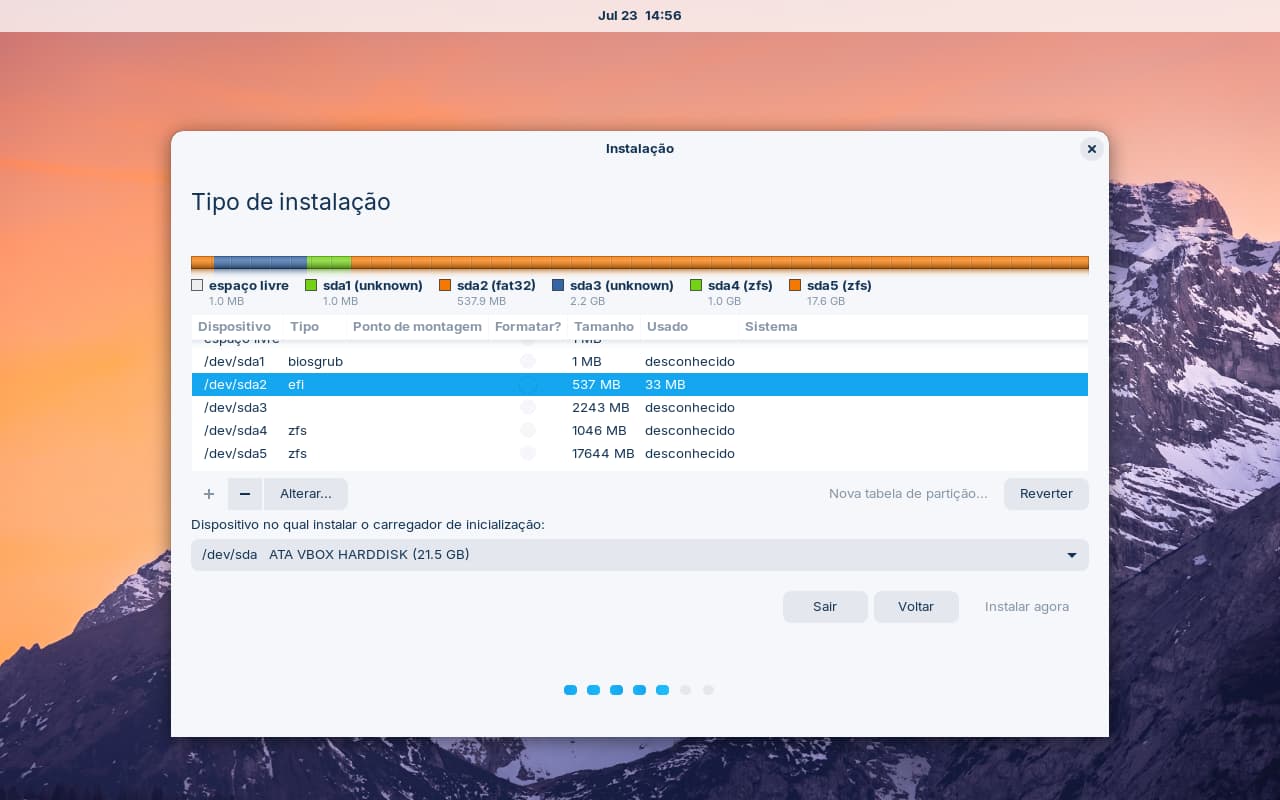Click the Alterar... button
This screenshot has width=1280, height=800.
click(305, 494)
